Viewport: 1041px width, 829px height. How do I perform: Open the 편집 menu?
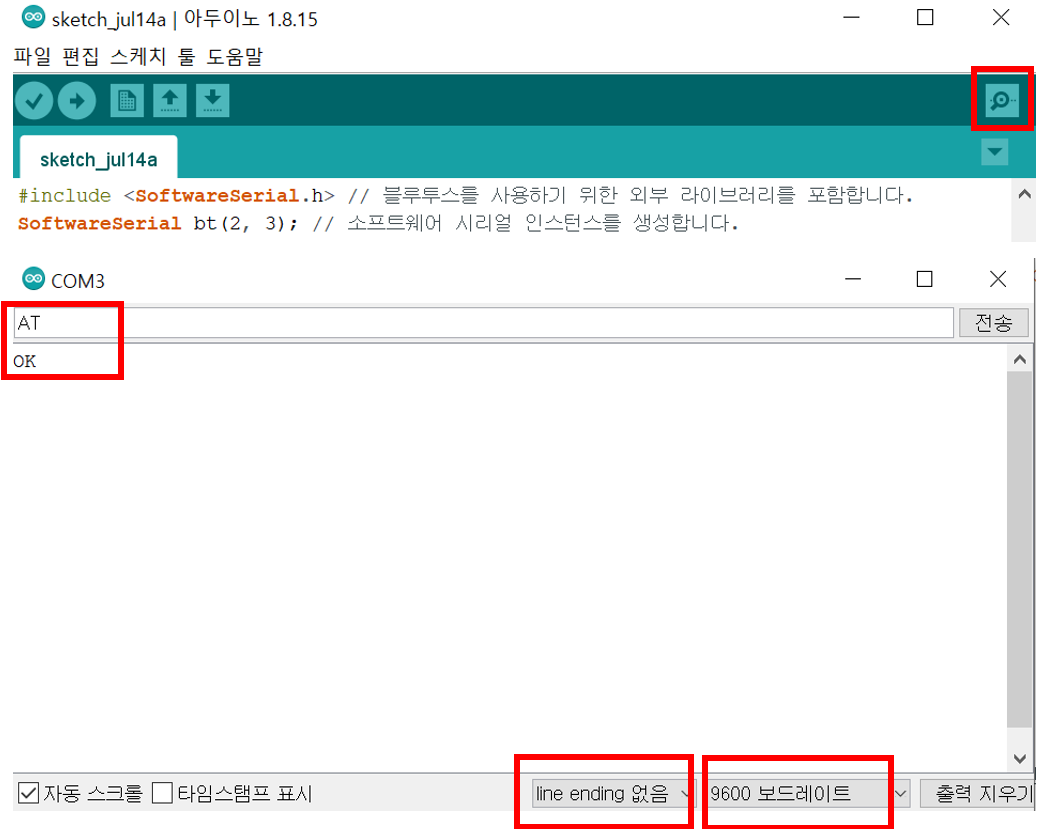(x=80, y=56)
